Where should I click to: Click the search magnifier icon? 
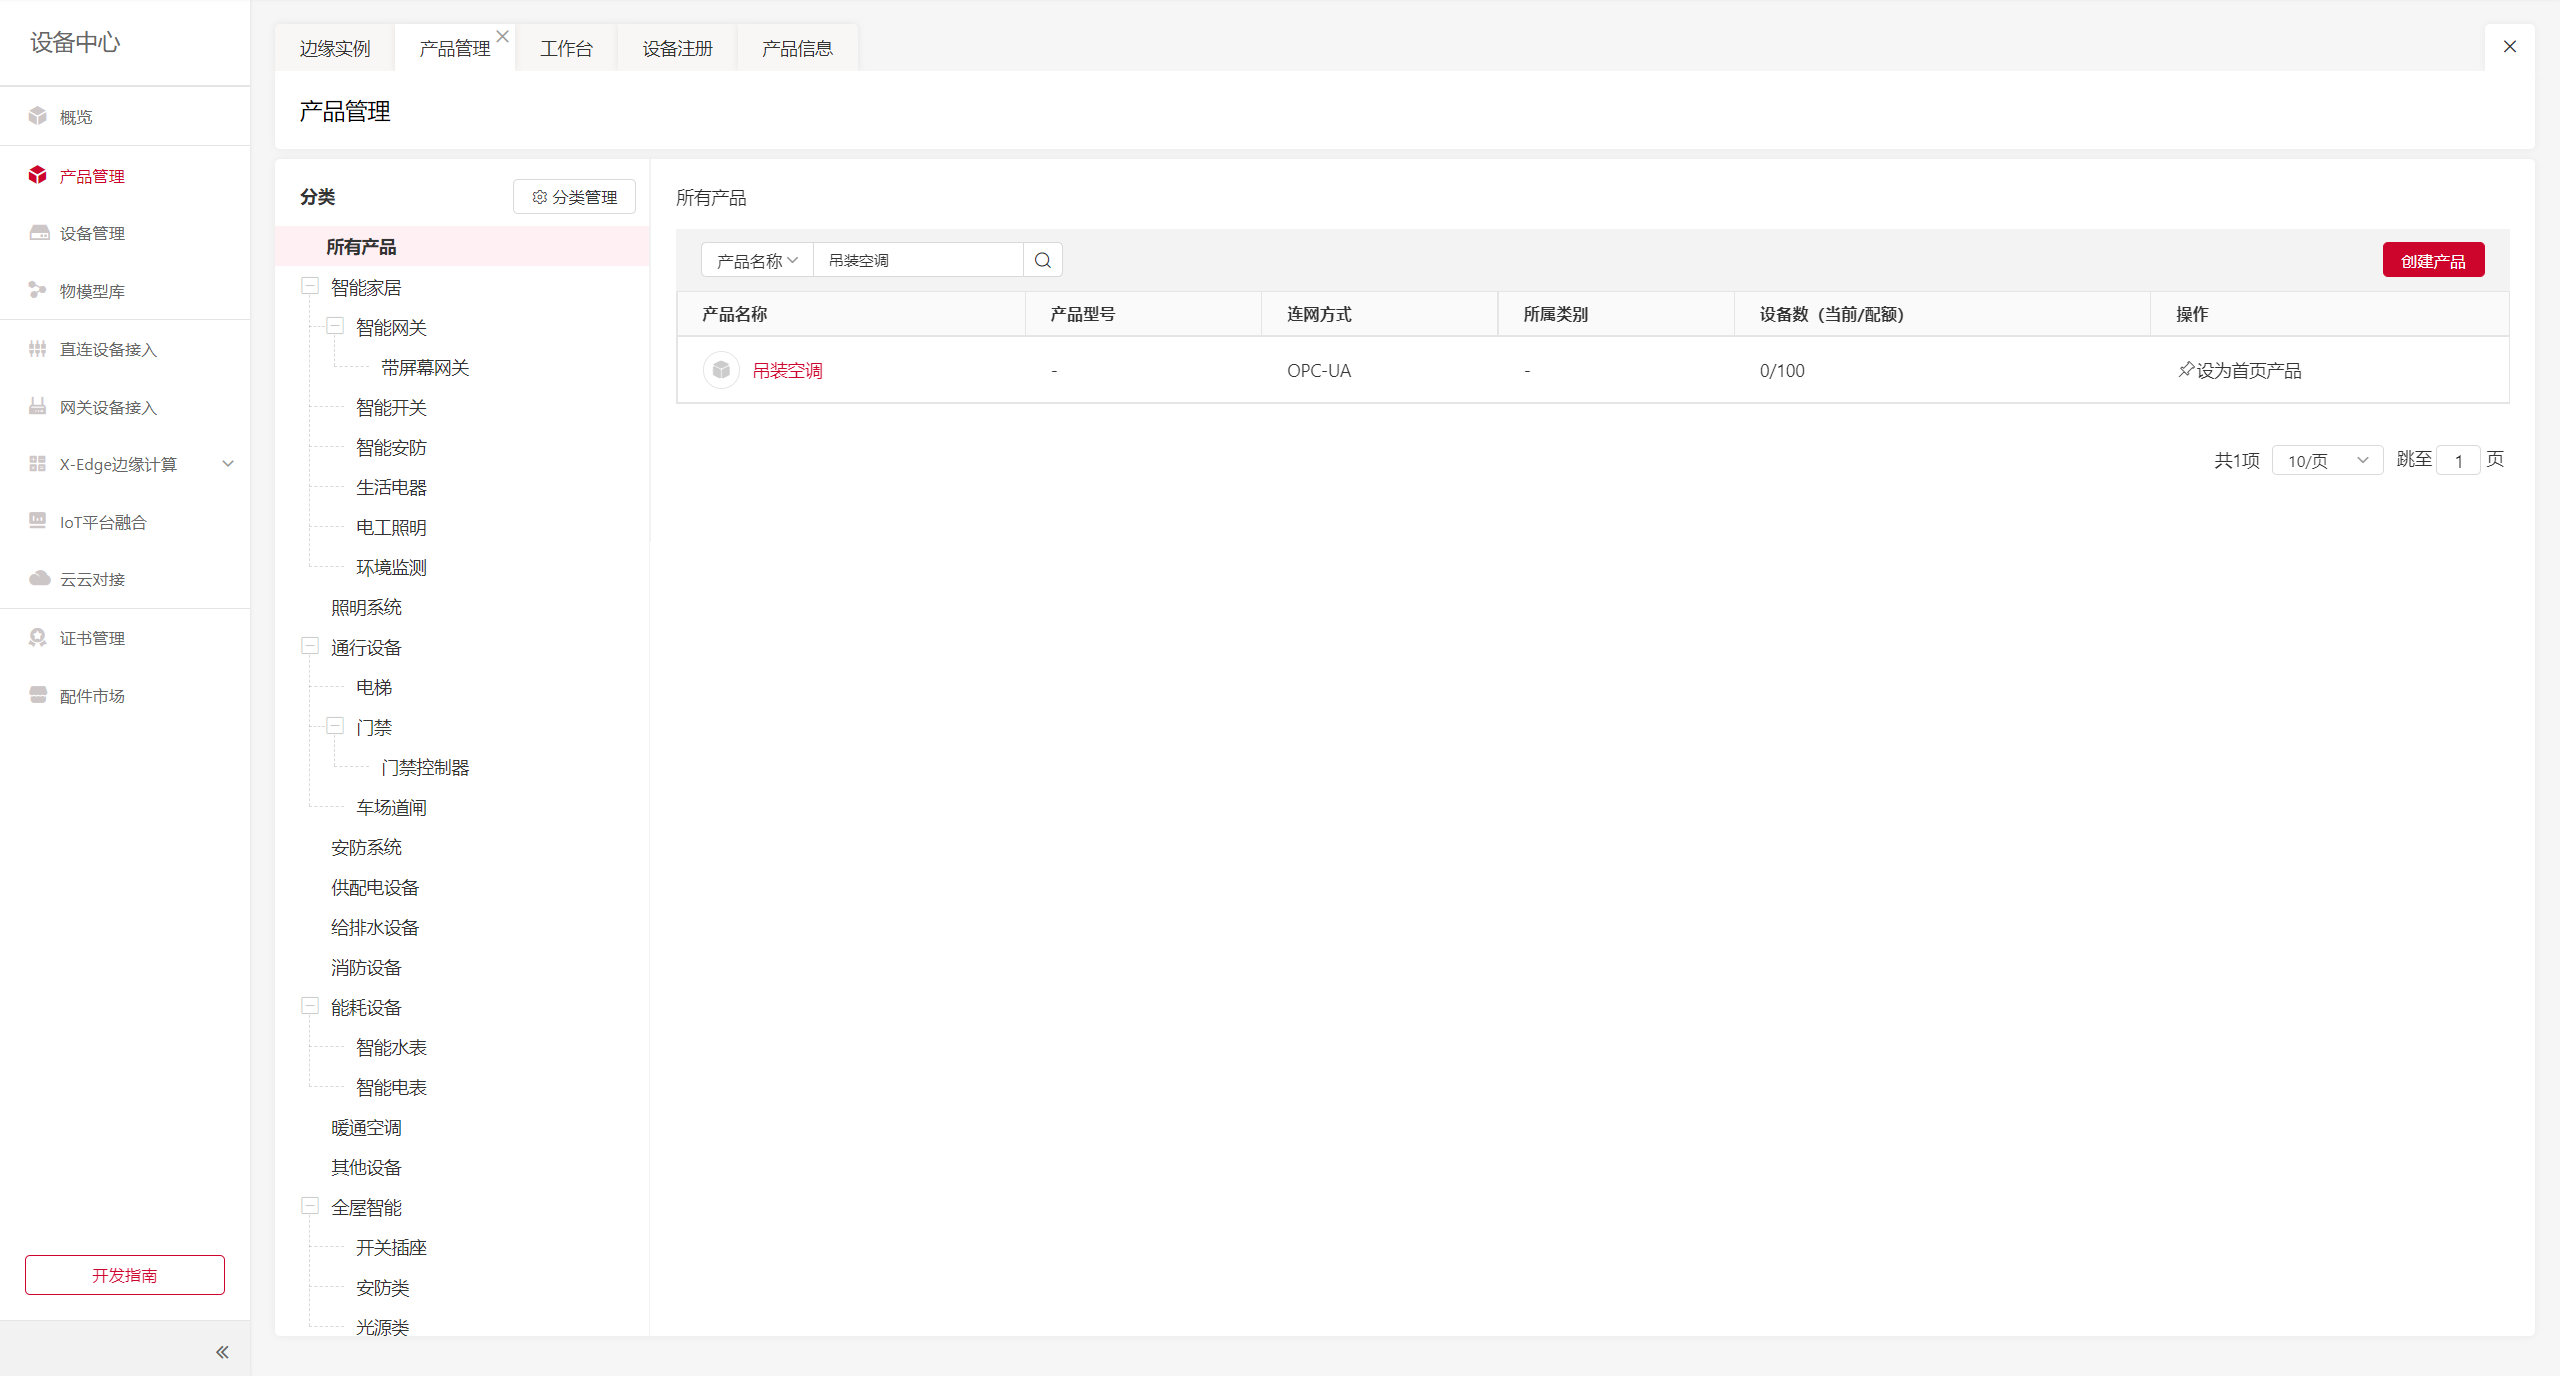click(x=1042, y=260)
